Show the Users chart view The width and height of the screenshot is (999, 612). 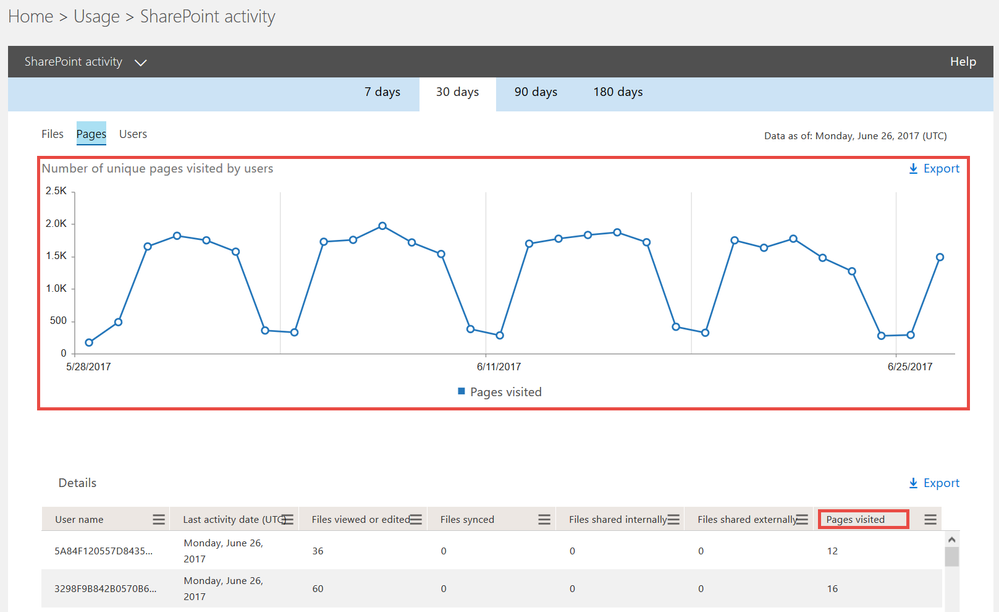[x=133, y=134]
